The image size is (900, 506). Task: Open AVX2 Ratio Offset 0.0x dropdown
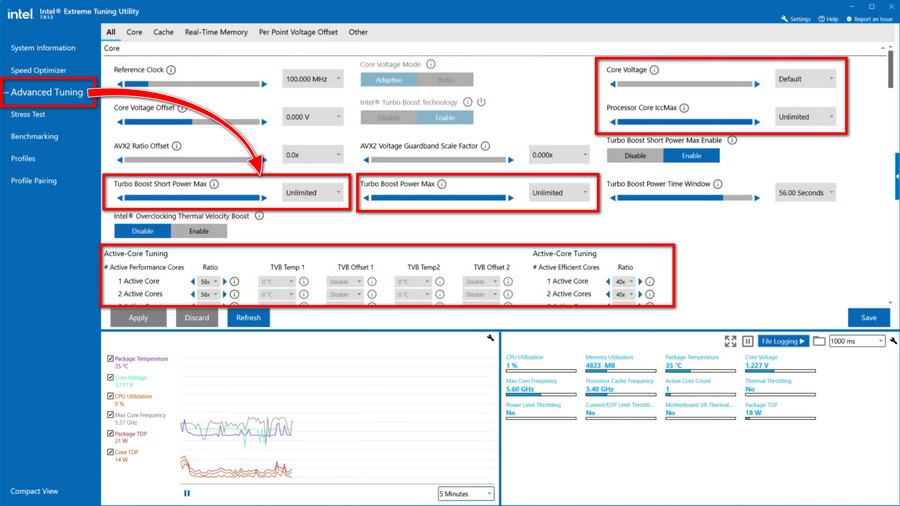point(313,155)
